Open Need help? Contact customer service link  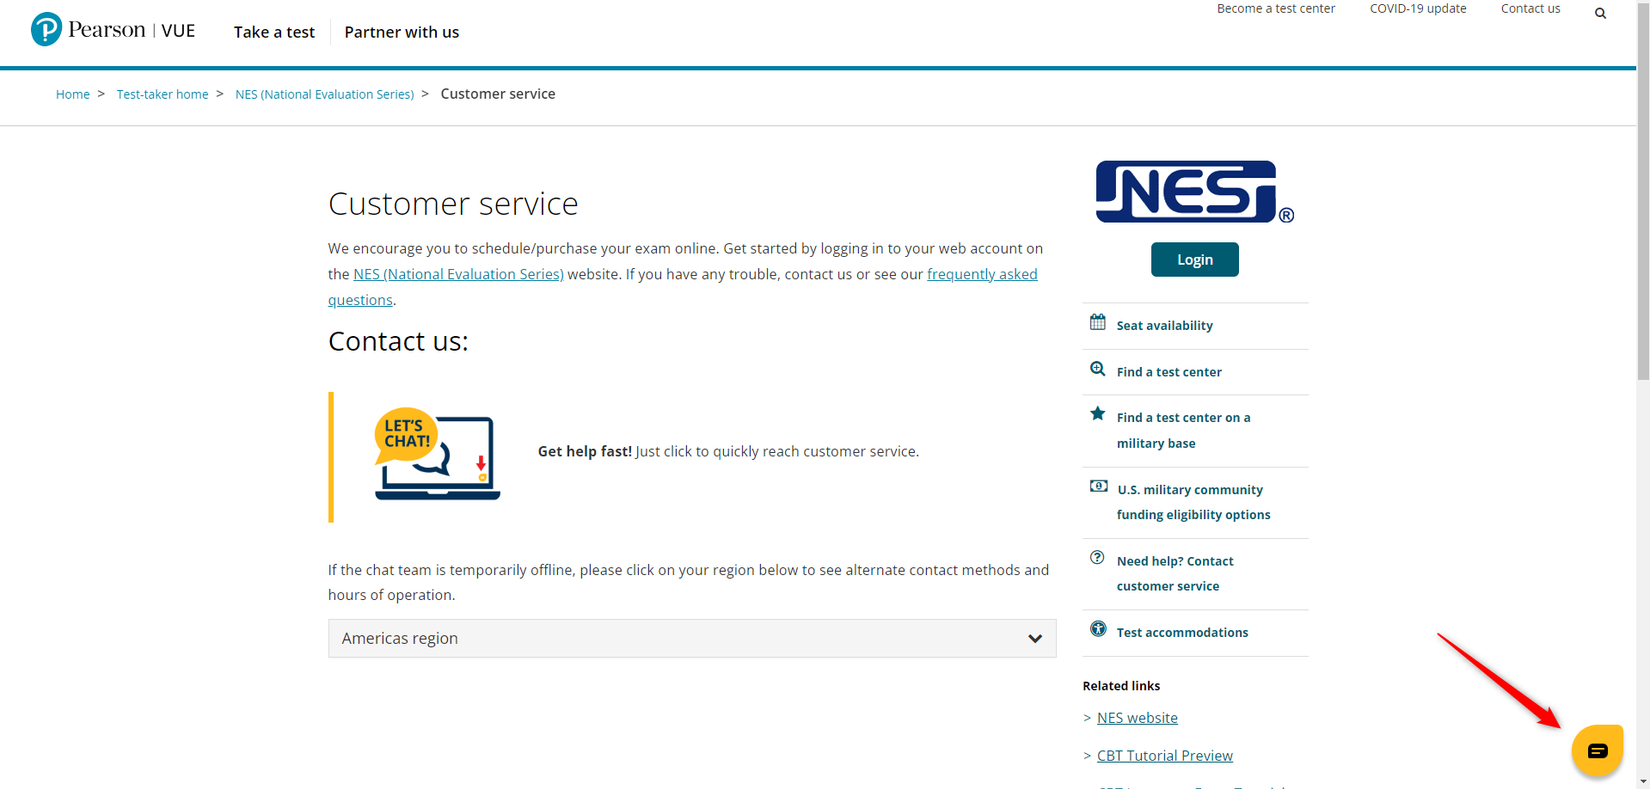[x=1175, y=574]
